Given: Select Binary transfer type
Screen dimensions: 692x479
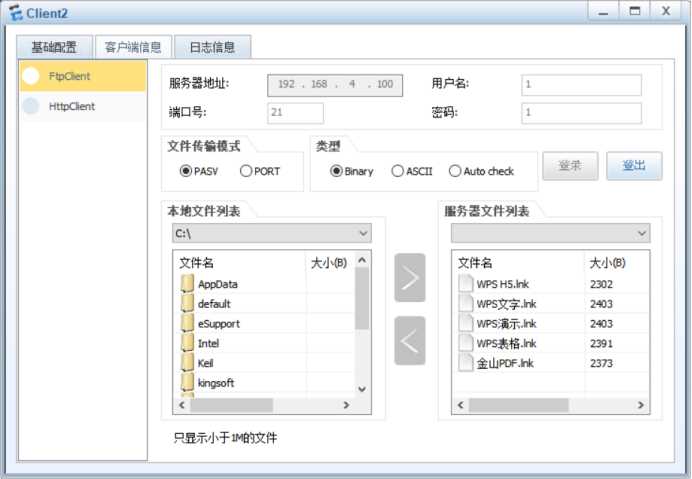Looking at the screenshot, I should 336,171.
